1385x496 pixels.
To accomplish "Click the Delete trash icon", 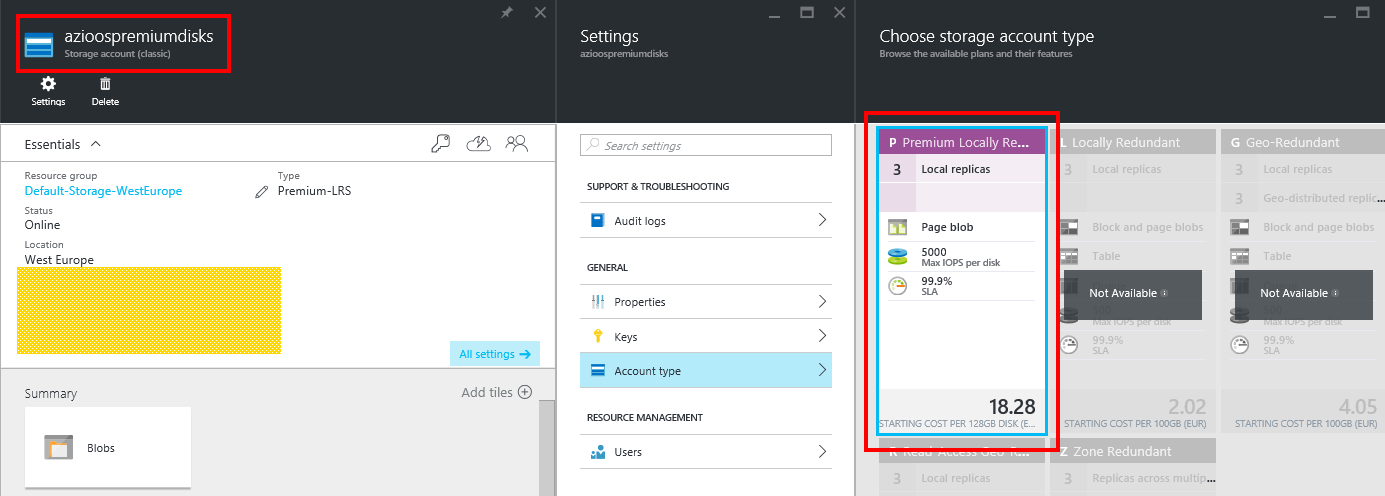I will [105, 84].
